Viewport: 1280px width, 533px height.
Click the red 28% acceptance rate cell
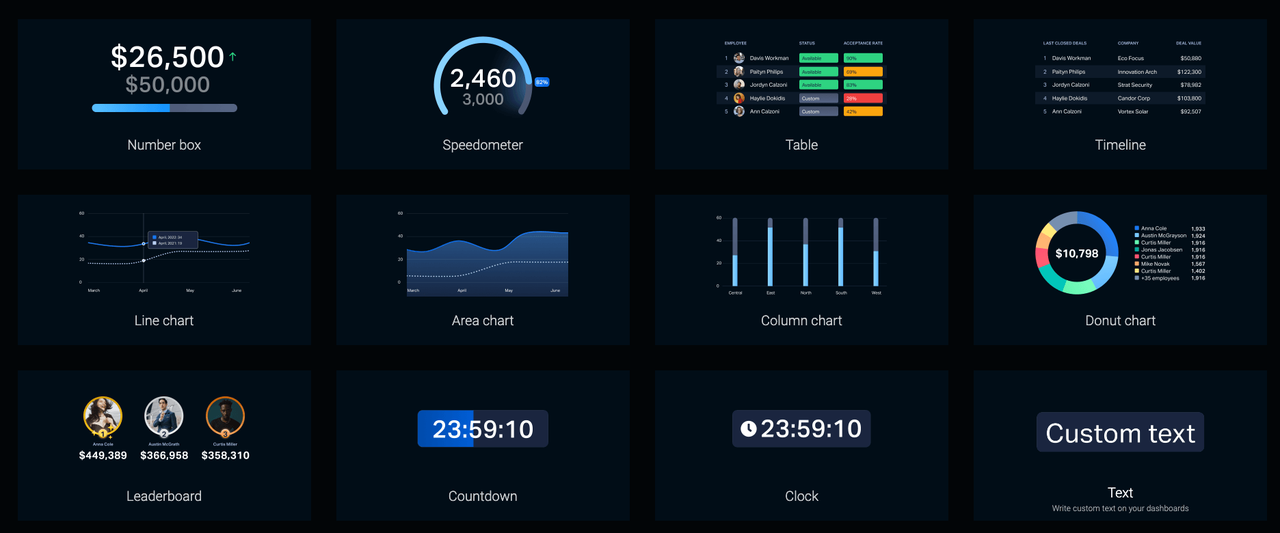[862, 98]
